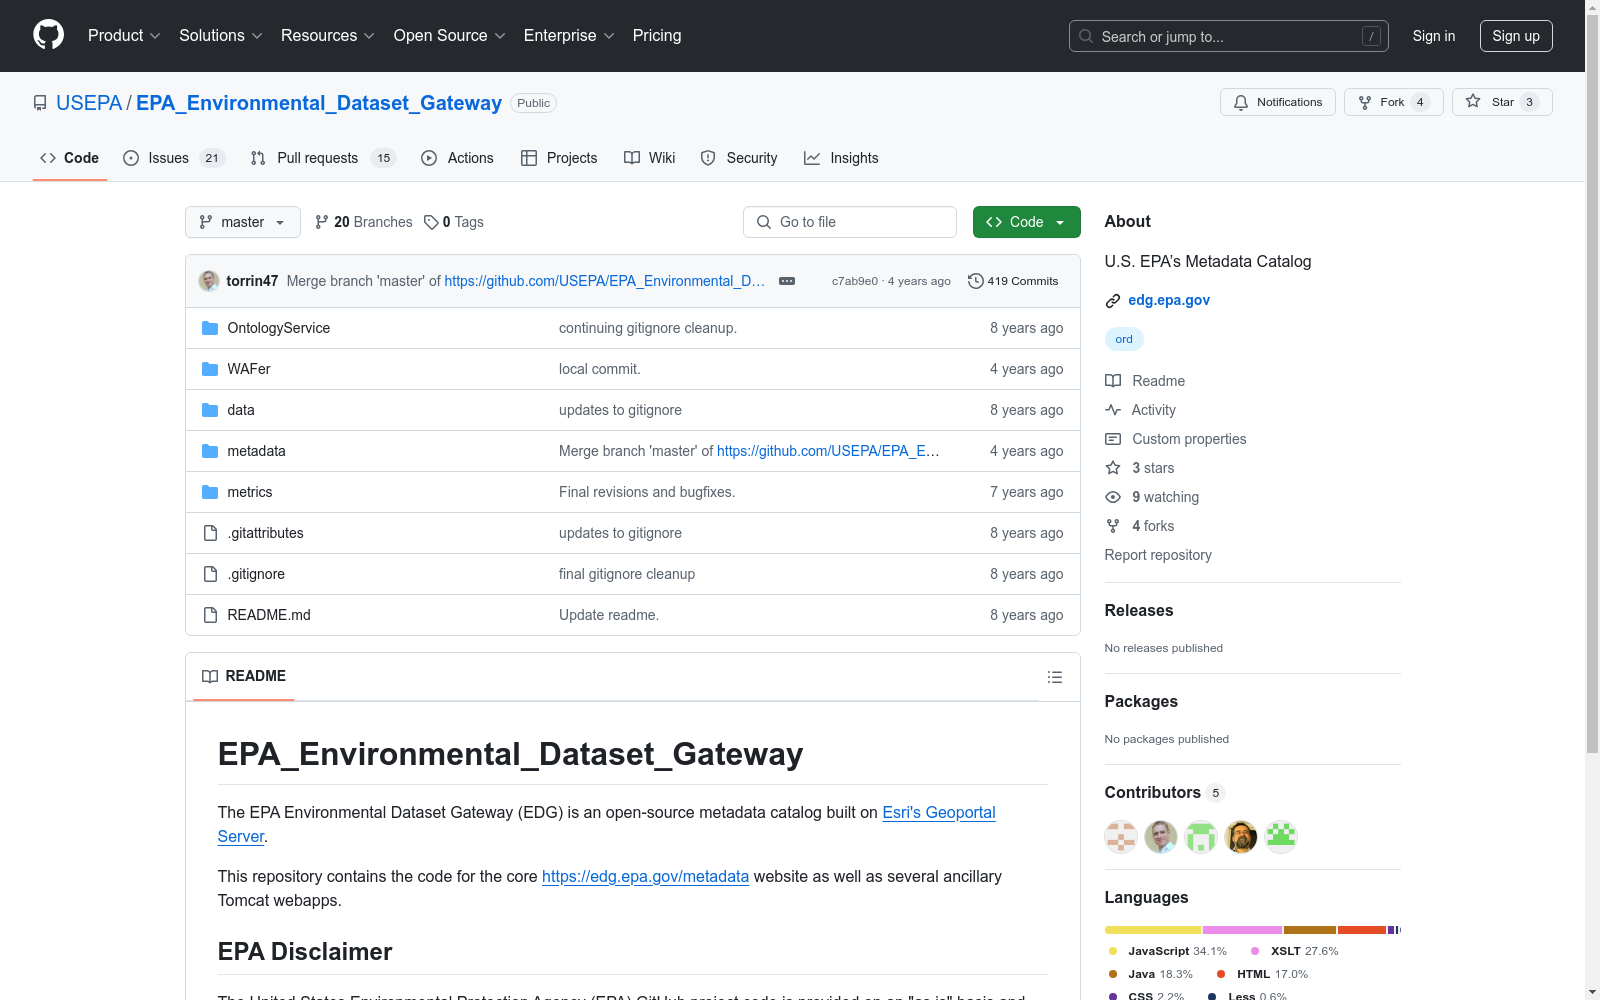Open the OntologyService folder
The height and width of the screenshot is (1000, 1600).
pyautogui.click(x=278, y=328)
